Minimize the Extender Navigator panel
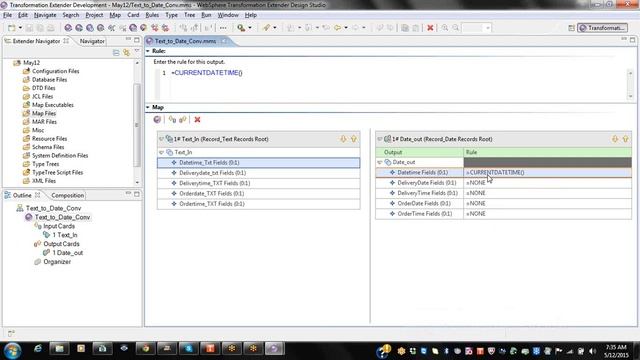 128,39
